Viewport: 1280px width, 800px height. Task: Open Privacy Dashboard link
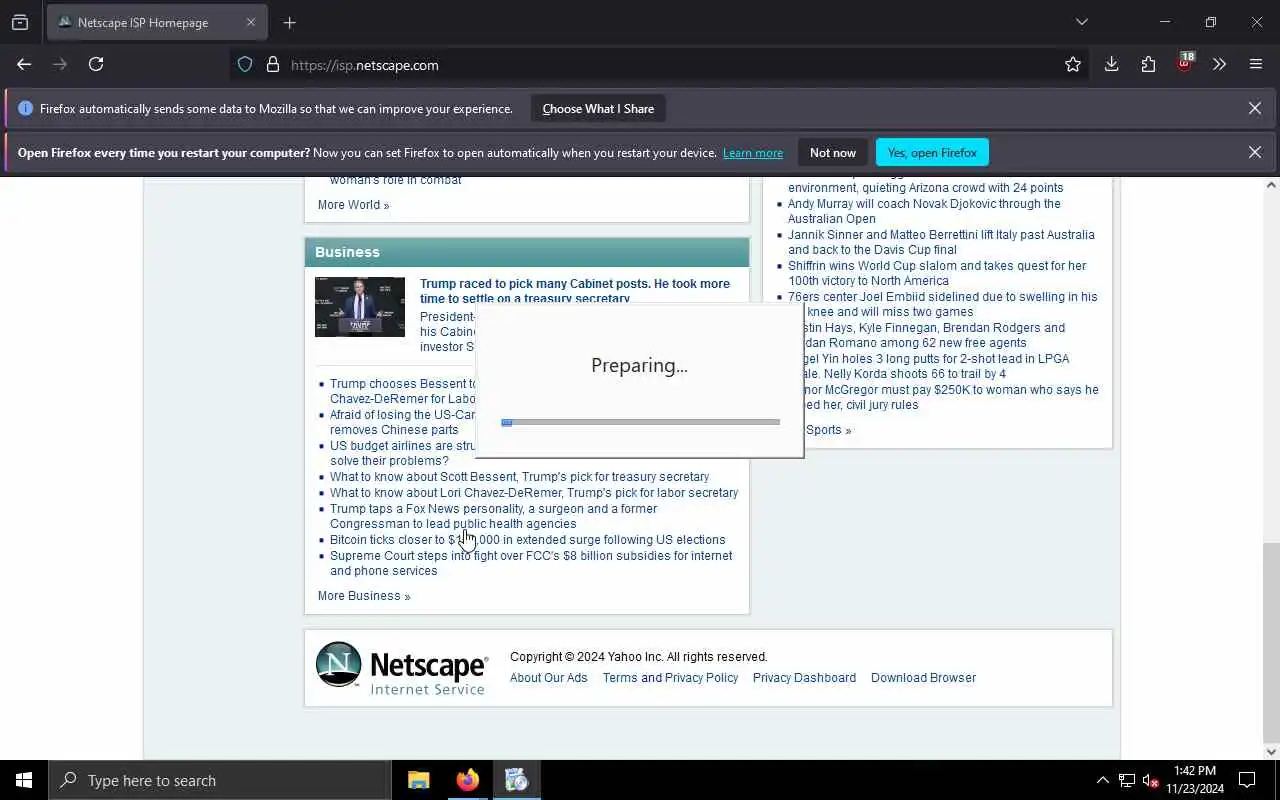(x=804, y=678)
